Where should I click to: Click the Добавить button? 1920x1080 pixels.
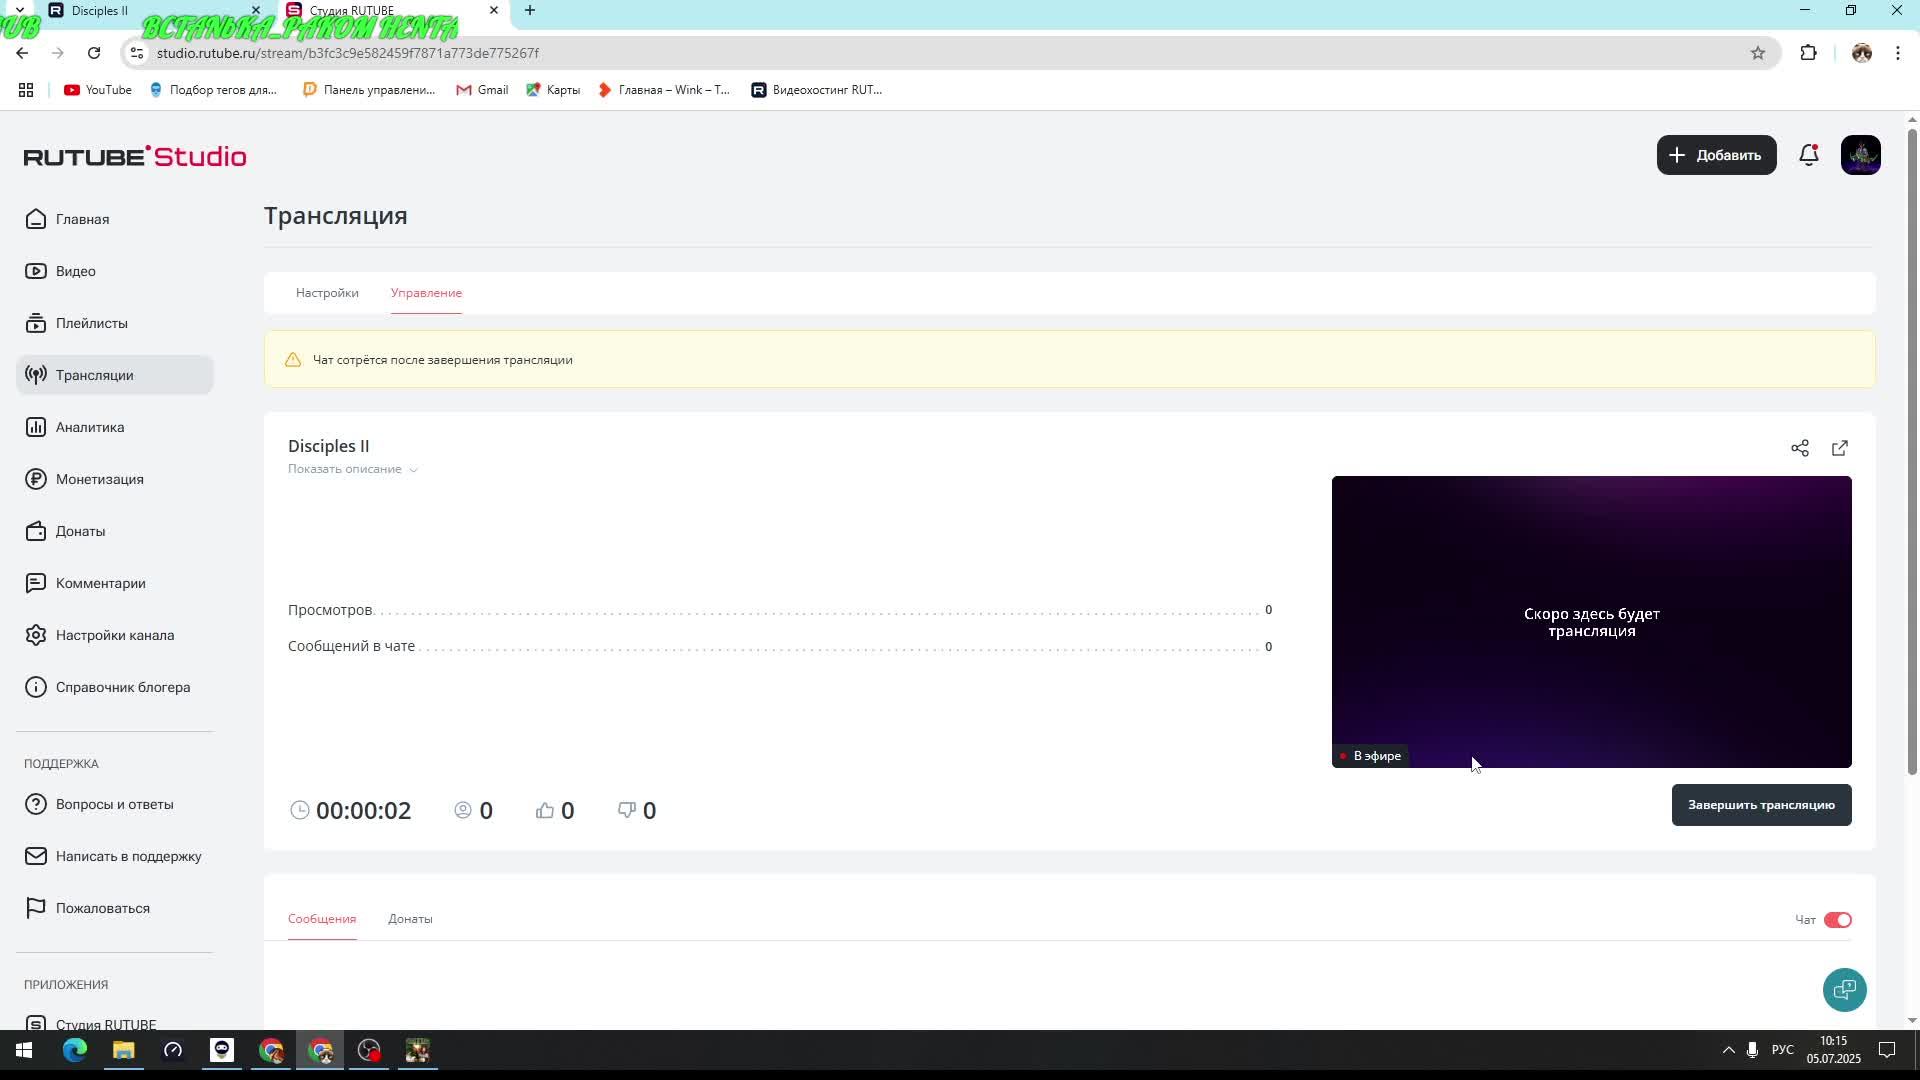point(1716,155)
